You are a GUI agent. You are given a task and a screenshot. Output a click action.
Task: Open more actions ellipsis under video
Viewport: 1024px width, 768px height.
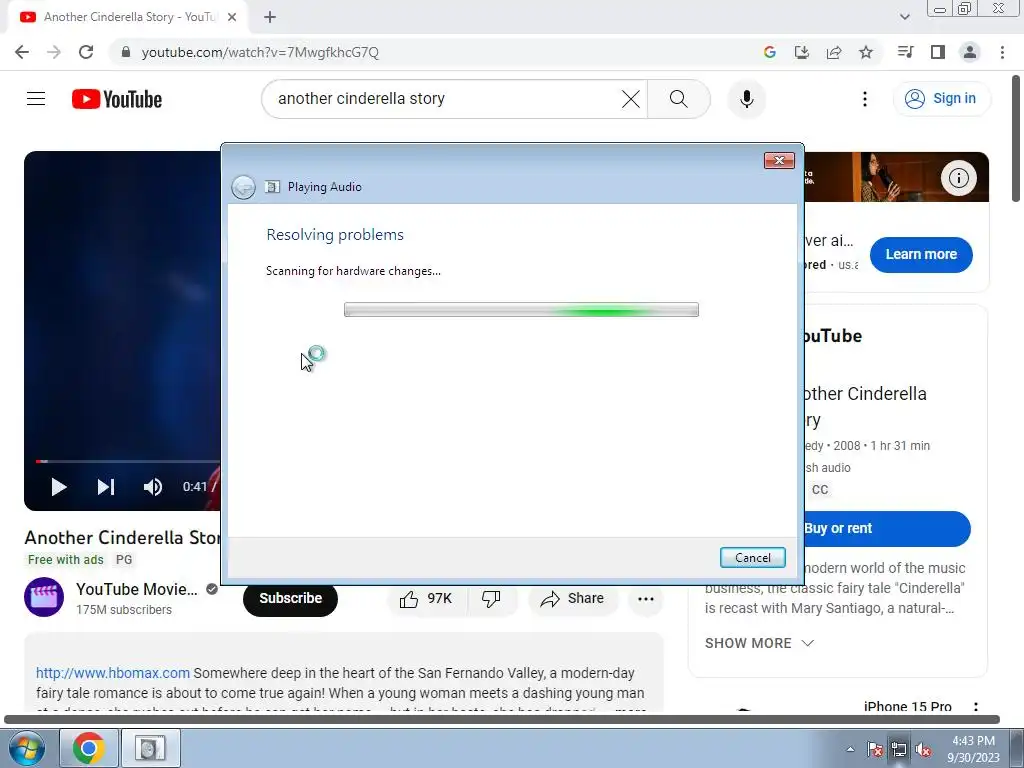point(646,599)
